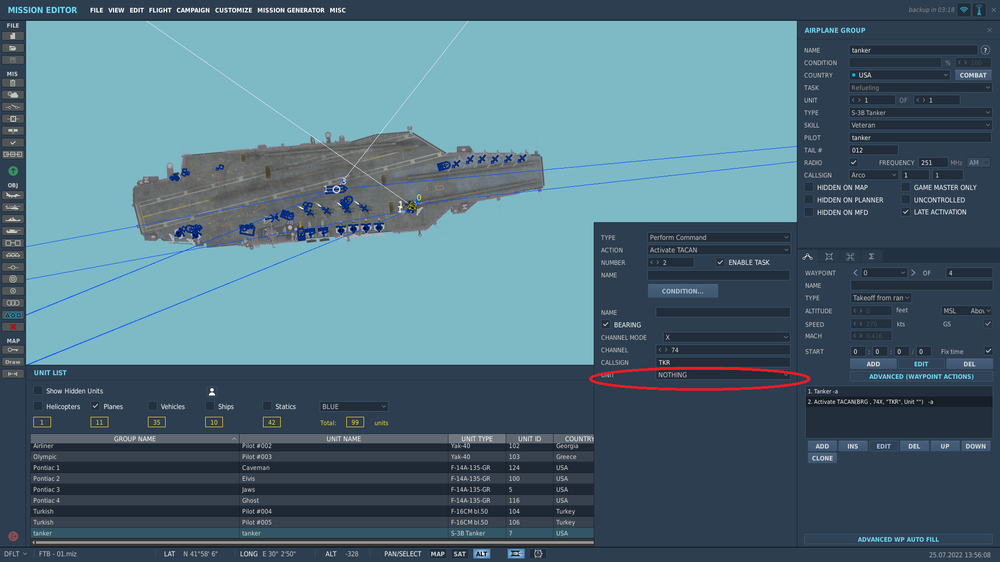Uncheck the BEARING checkbox
The height and width of the screenshot is (562, 1000).
coord(605,325)
